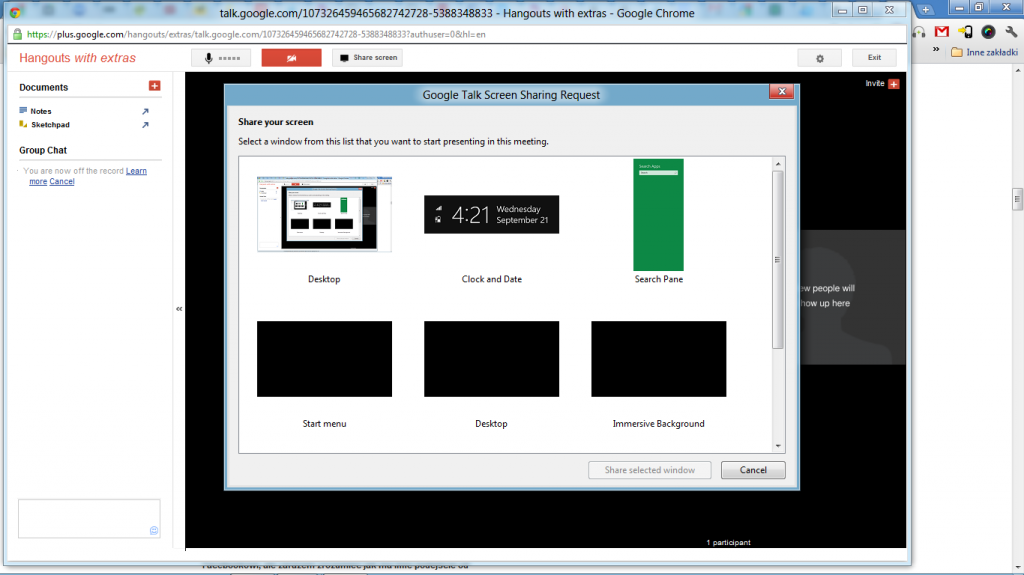Open Sketchpad document
1024x575 pixels.
pos(50,124)
